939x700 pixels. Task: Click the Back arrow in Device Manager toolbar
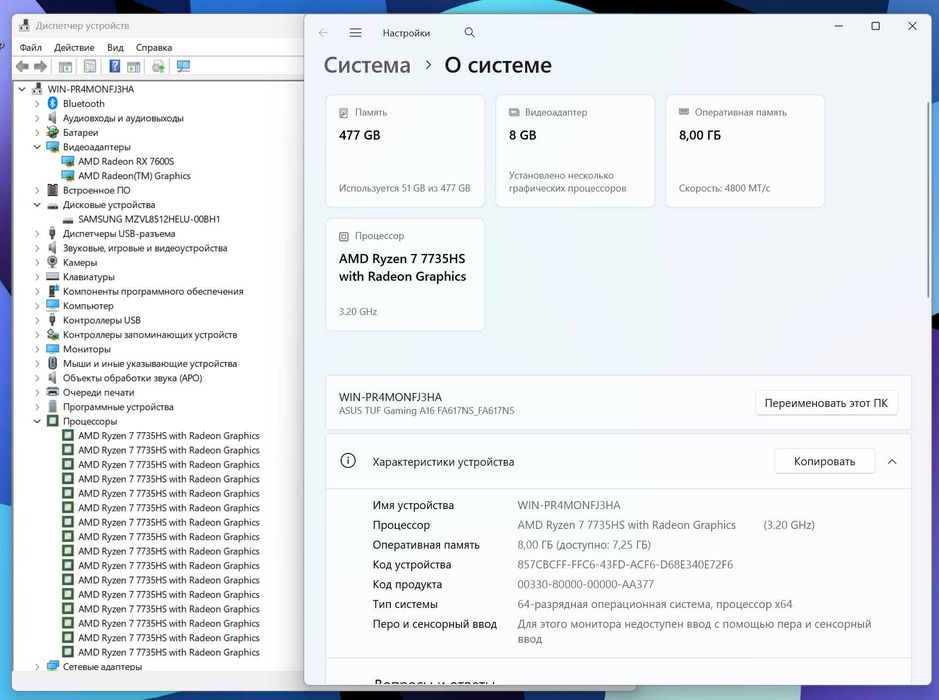(x=22, y=66)
